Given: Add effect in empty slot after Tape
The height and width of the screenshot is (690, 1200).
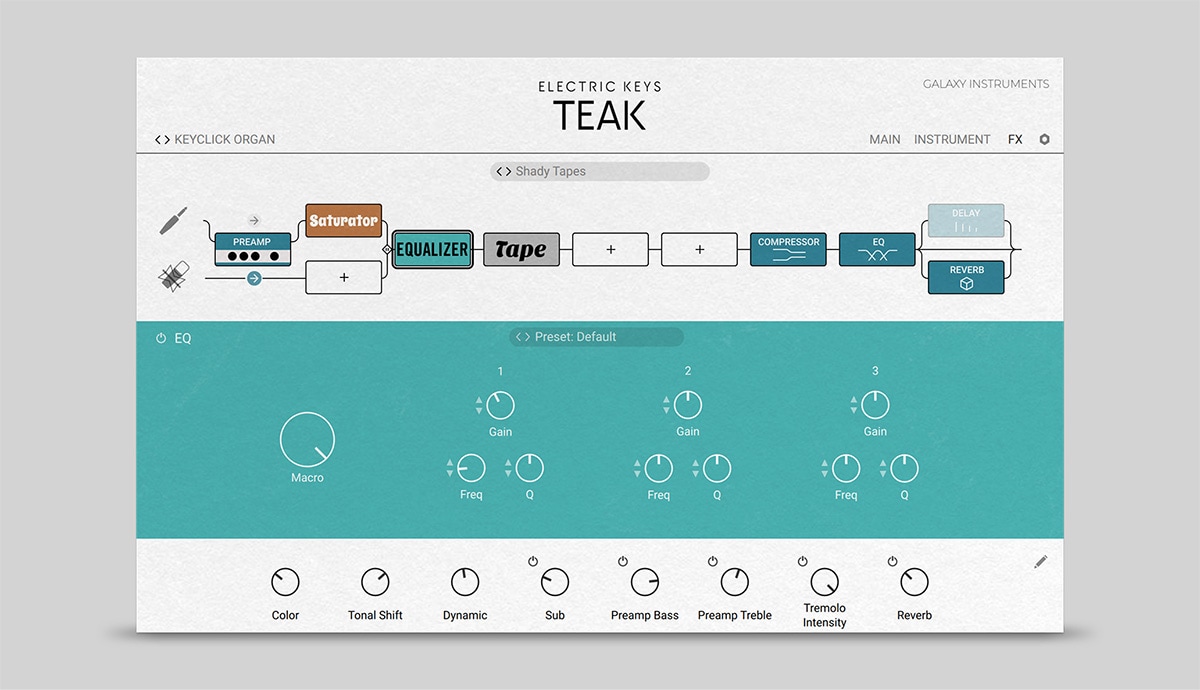Looking at the screenshot, I should 610,250.
